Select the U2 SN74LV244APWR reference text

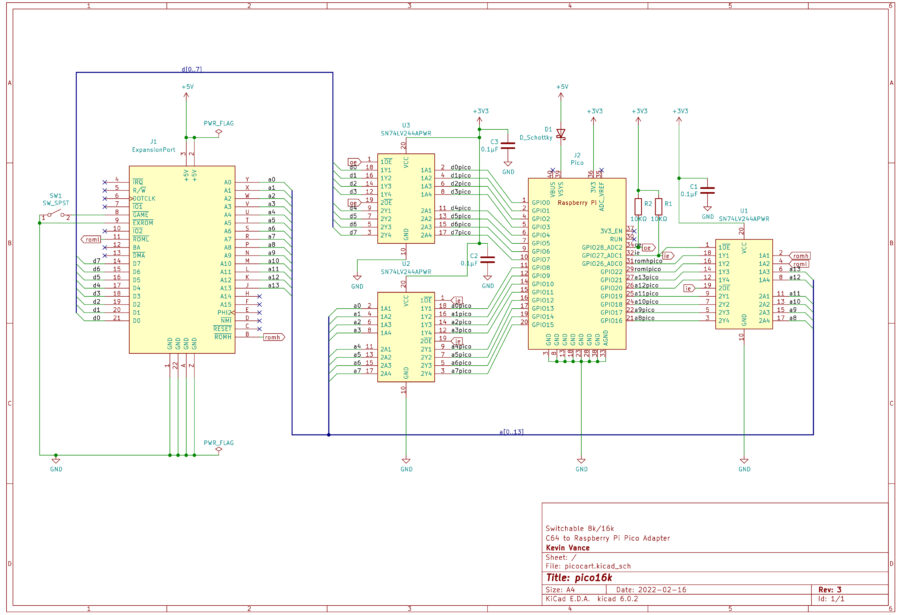click(406, 268)
